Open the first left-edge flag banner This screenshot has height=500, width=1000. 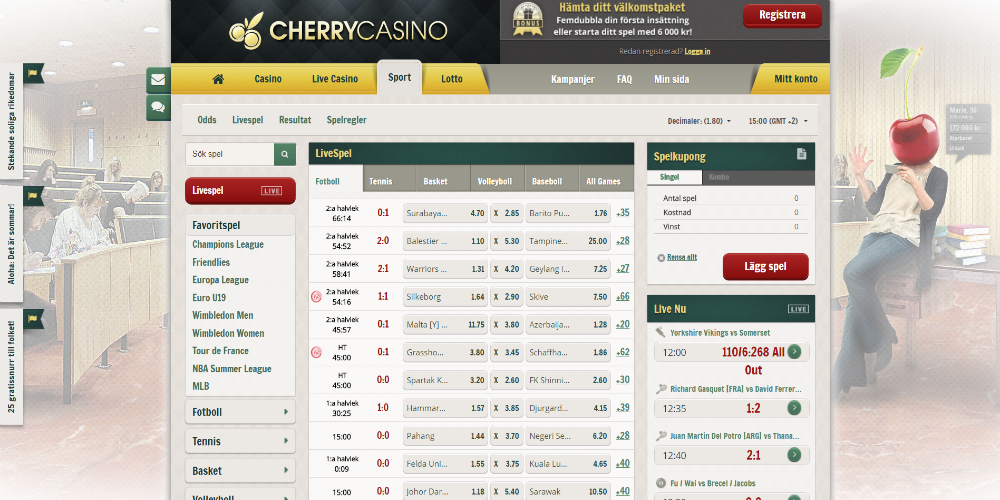(34, 73)
